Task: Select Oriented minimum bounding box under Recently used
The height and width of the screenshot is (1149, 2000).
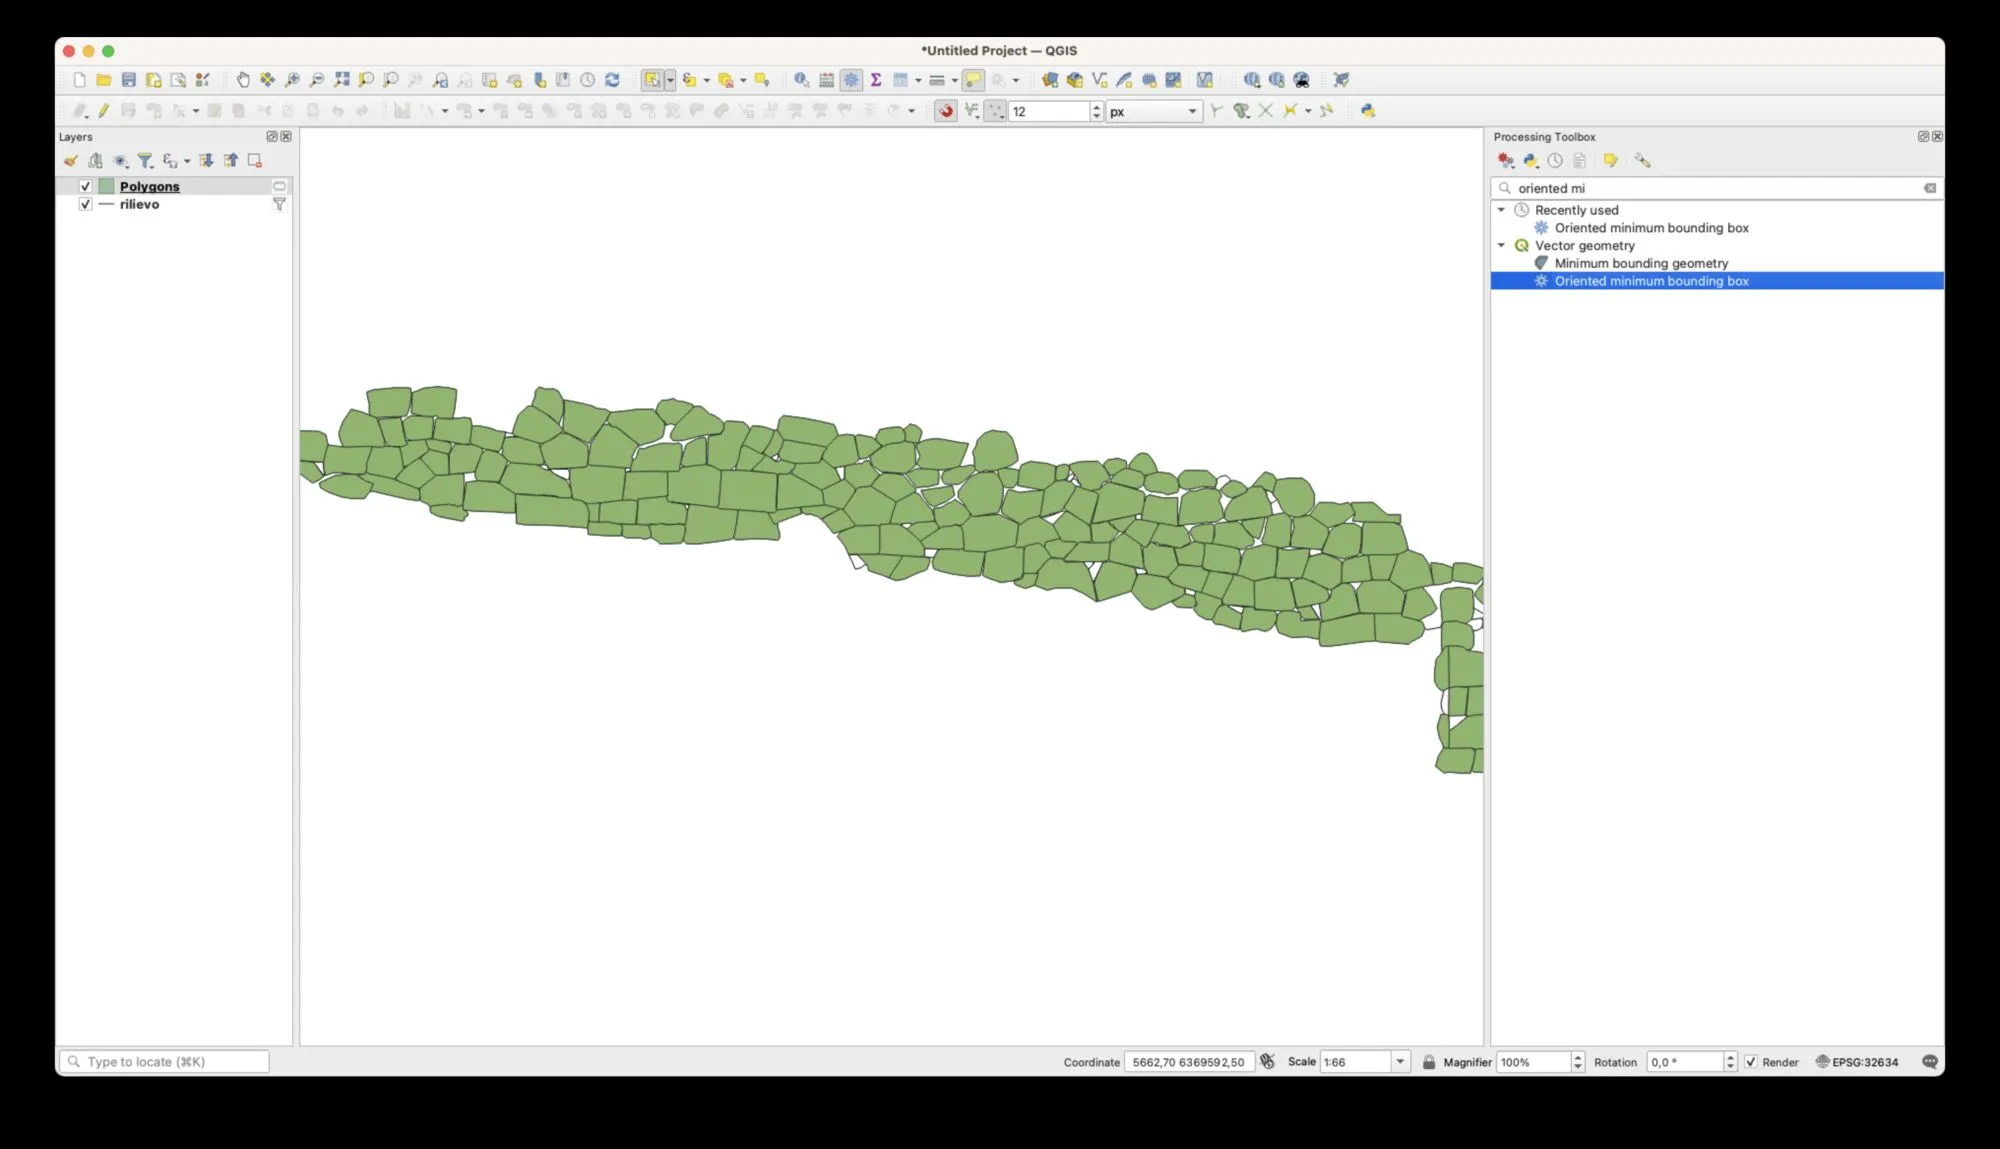Action: 1651,228
